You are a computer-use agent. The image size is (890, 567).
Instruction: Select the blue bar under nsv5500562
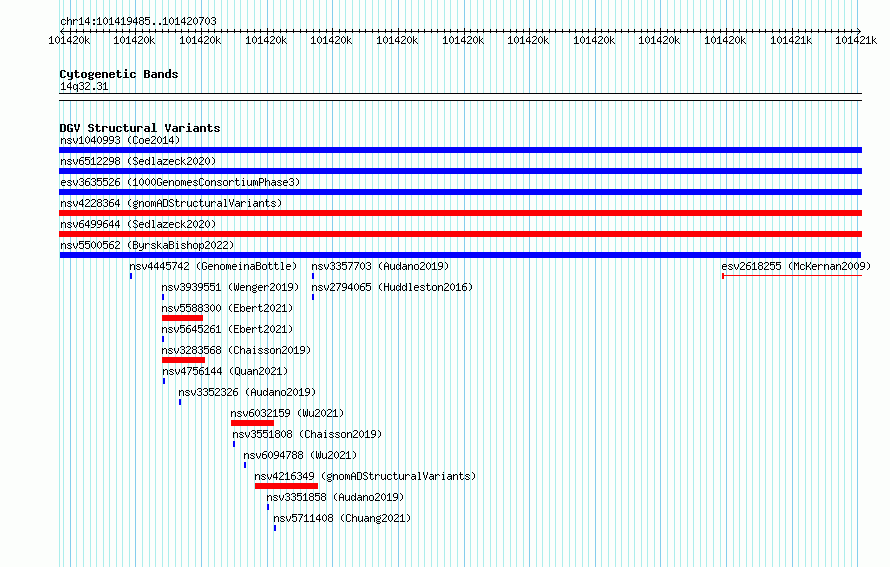click(460, 255)
